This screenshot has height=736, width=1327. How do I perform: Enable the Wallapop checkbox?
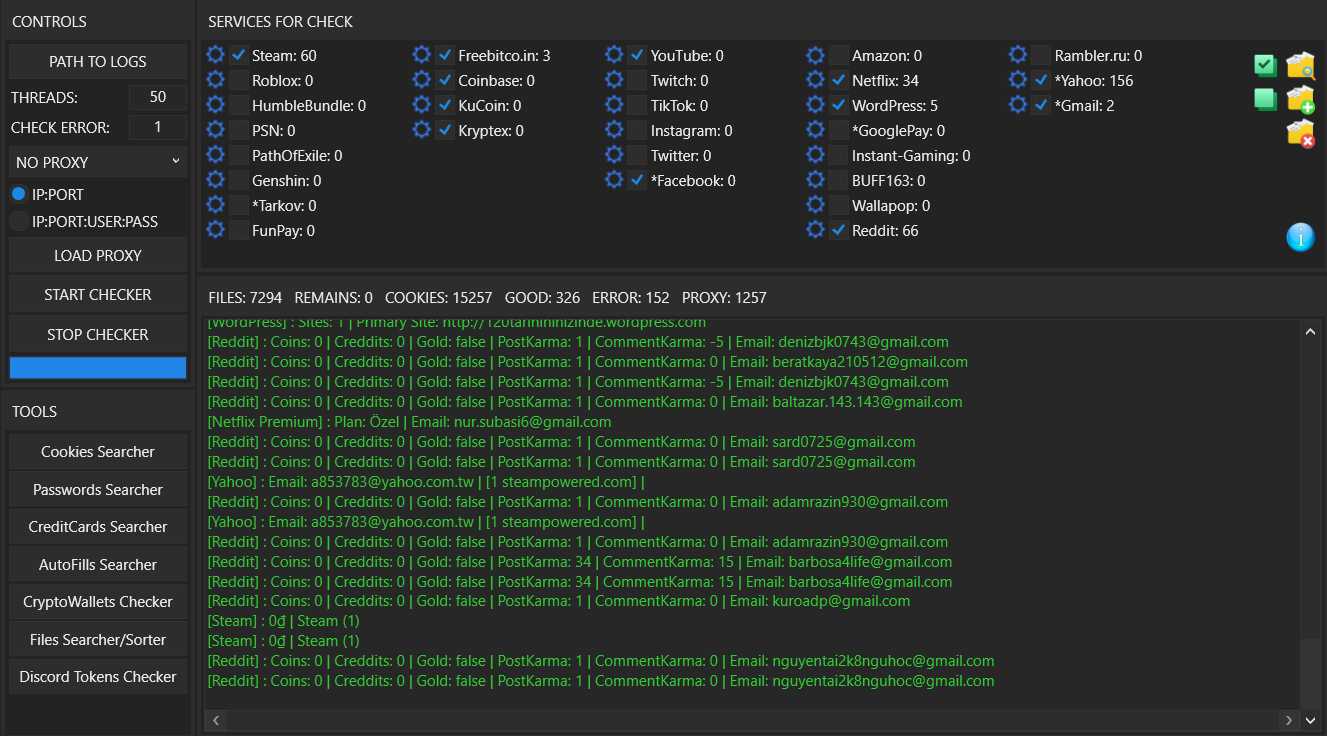[839, 205]
